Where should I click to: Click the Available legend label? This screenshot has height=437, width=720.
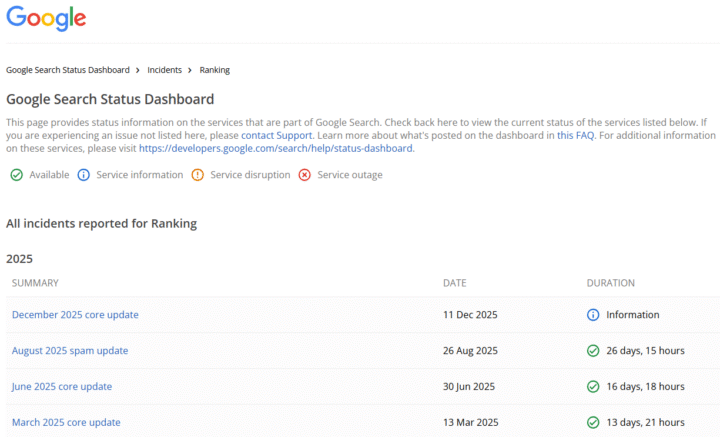click(49, 175)
